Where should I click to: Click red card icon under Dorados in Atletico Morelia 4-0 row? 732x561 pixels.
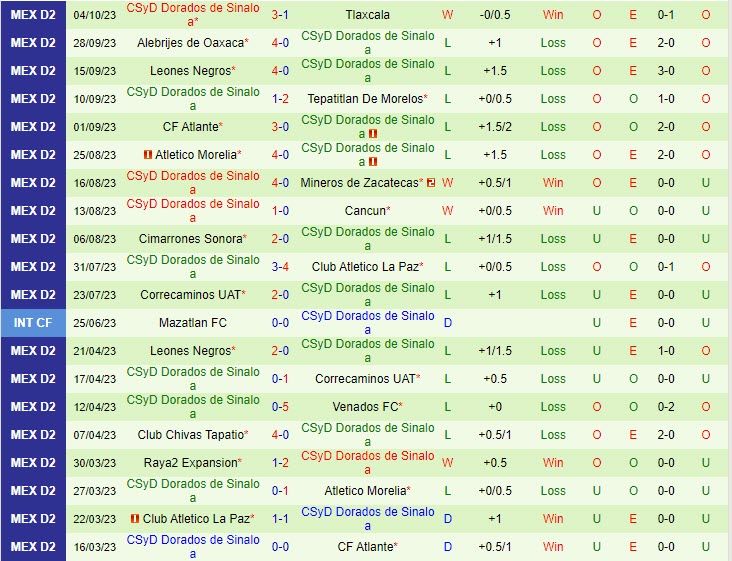coord(373,162)
